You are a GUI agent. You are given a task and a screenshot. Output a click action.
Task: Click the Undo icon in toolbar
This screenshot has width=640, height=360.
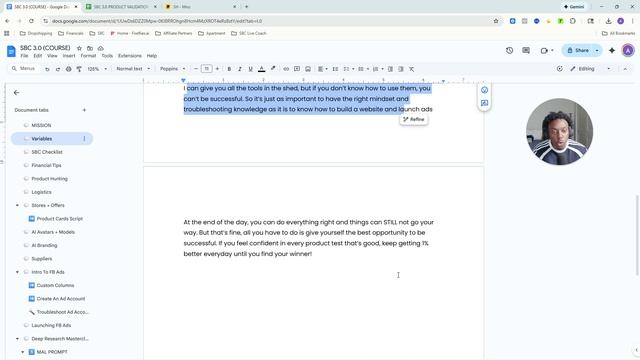47,69
